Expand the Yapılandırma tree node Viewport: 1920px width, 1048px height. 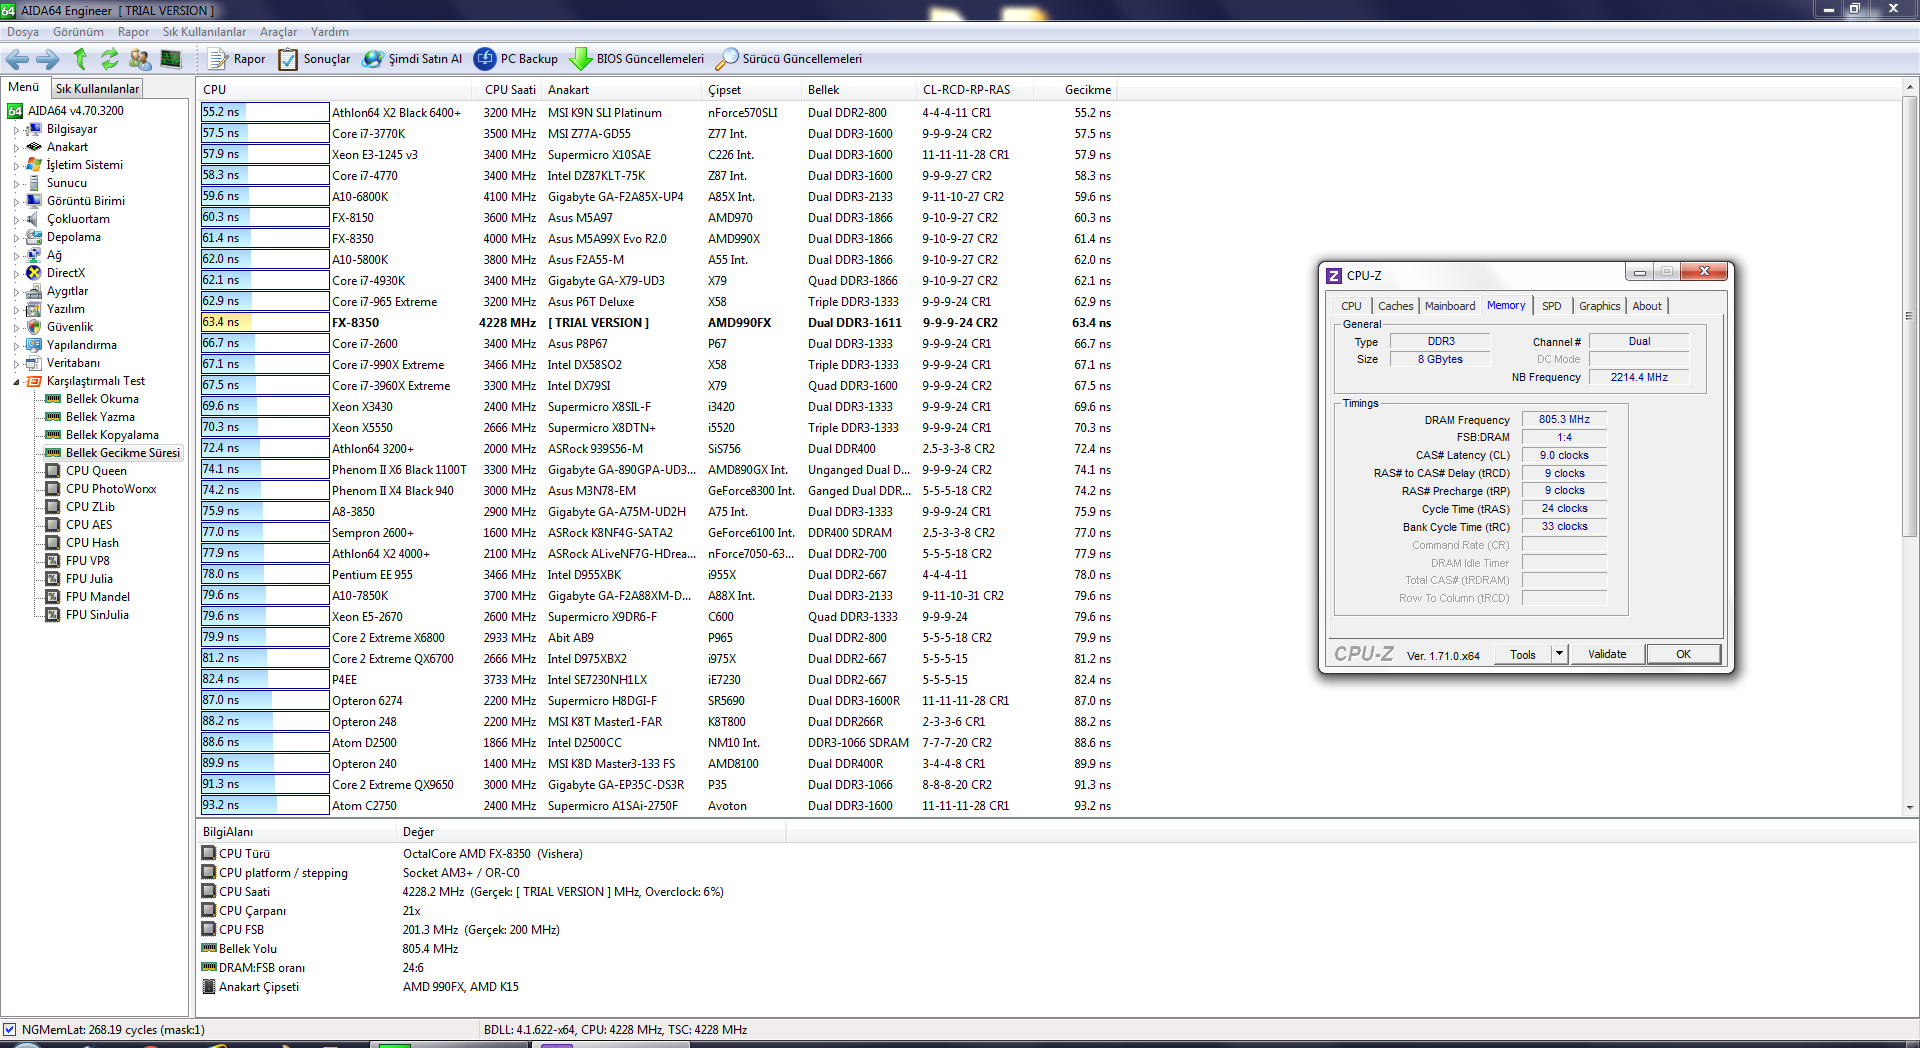[16, 346]
